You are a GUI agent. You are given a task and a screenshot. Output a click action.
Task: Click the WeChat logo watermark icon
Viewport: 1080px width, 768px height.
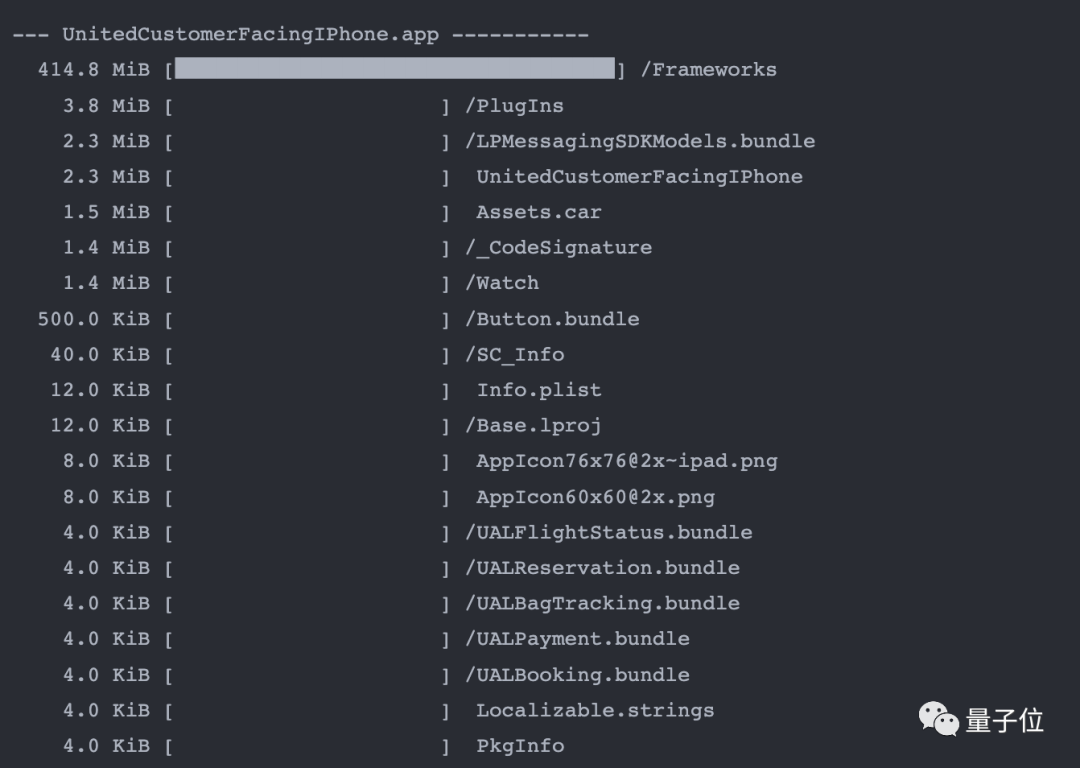pos(938,718)
